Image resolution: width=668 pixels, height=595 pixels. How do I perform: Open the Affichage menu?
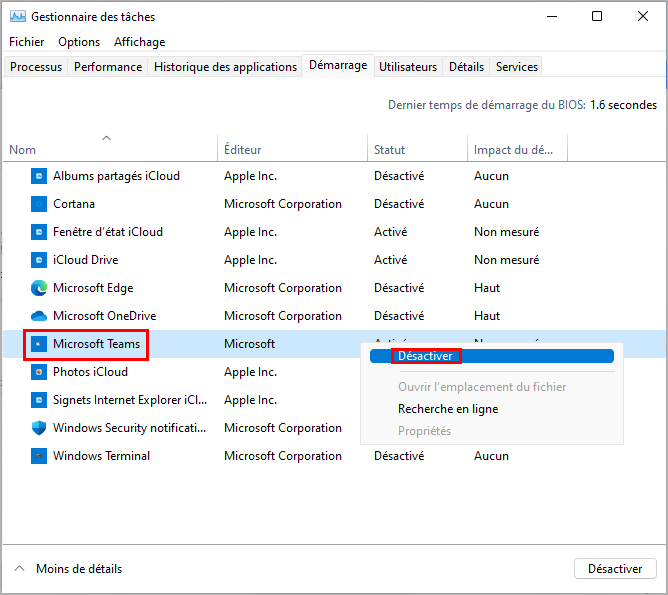tap(139, 42)
